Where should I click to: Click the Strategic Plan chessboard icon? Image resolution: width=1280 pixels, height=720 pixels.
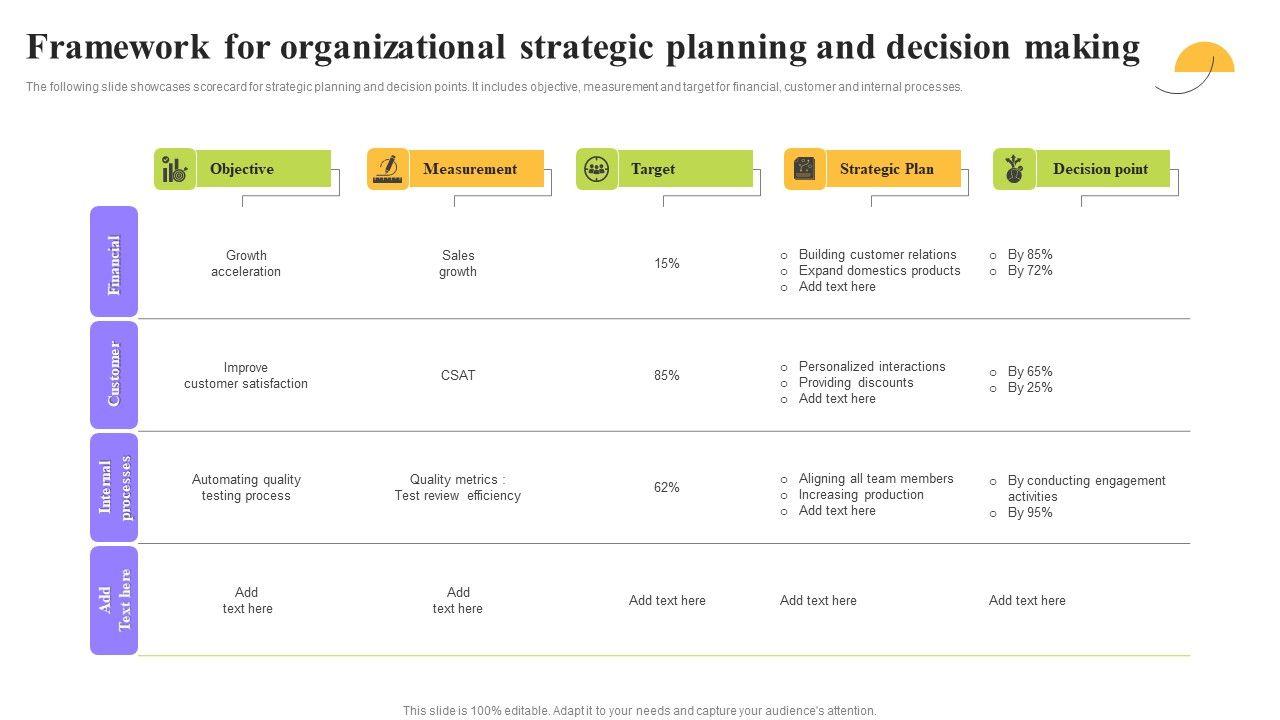(x=805, y=169)
